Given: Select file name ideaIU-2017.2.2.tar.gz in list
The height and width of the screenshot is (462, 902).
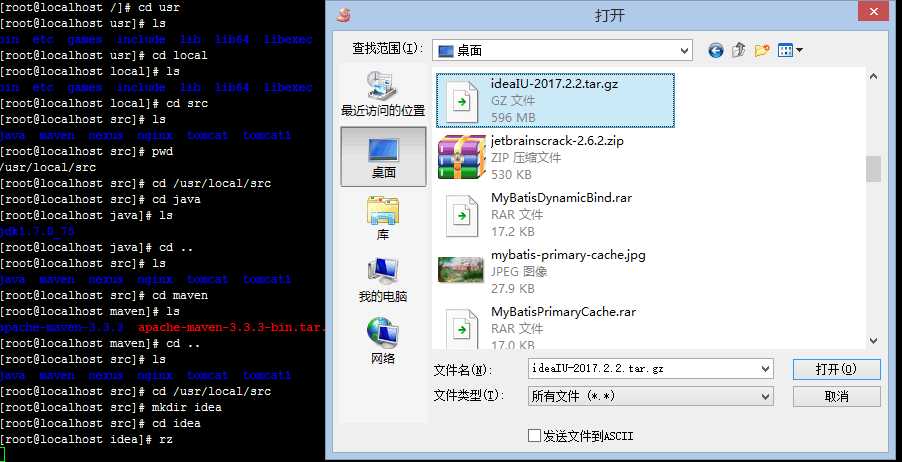Looking at the screenshot, I should click(555, 83).
